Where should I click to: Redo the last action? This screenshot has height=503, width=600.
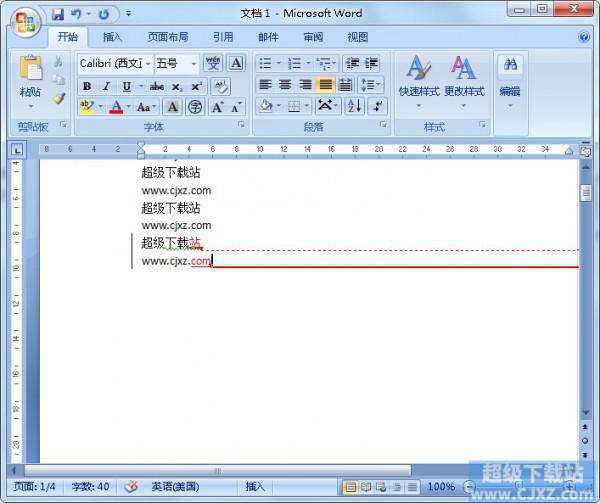pyautogui.click(x=104, y=15)
